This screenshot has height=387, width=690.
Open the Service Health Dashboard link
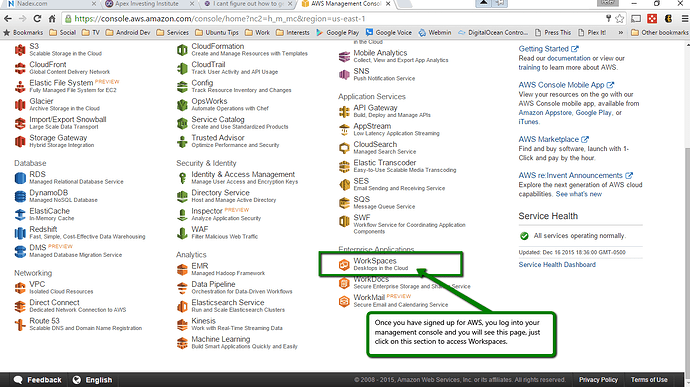tap(557, 265)
